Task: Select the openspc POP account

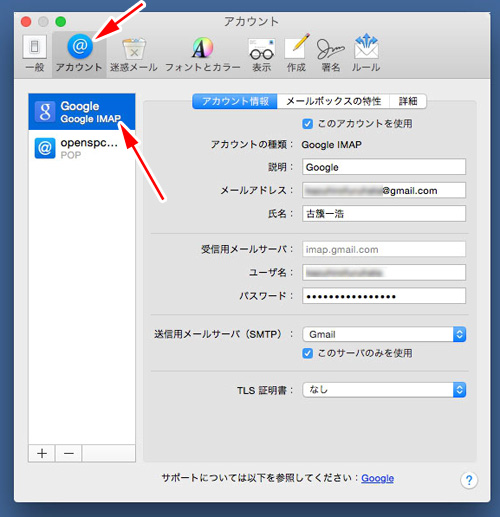Action: (82, 148)
